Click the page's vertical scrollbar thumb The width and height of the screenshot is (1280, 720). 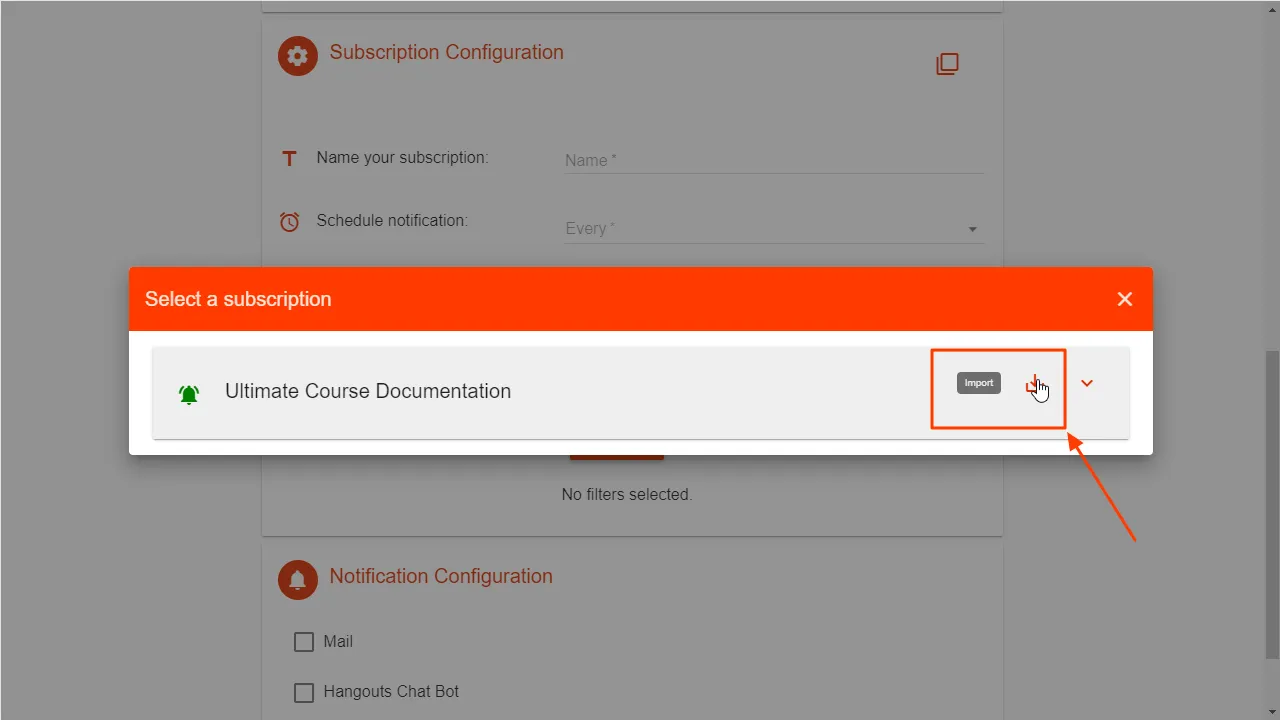point(1272,504)
